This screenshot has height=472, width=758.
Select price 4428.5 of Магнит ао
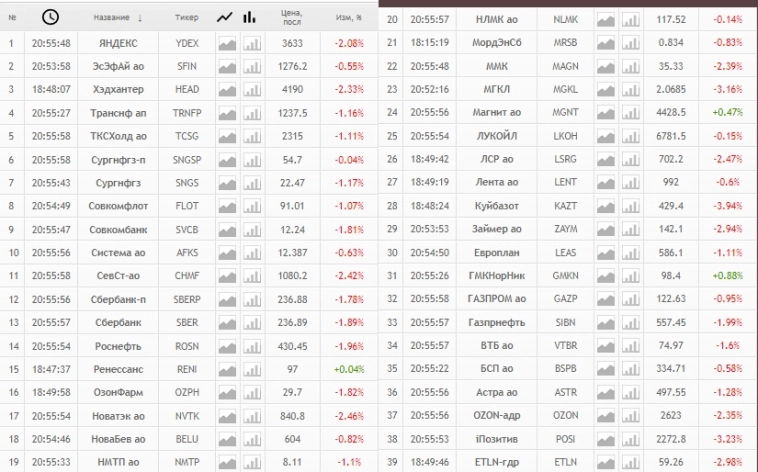tap(671, 113)
